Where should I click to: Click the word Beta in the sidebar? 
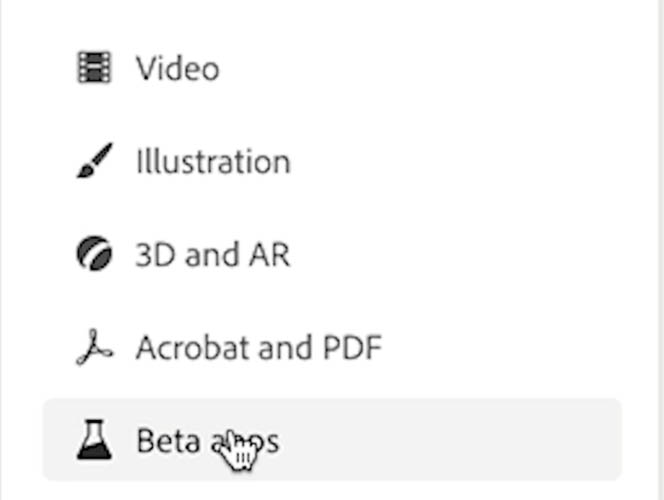point(168,440)
